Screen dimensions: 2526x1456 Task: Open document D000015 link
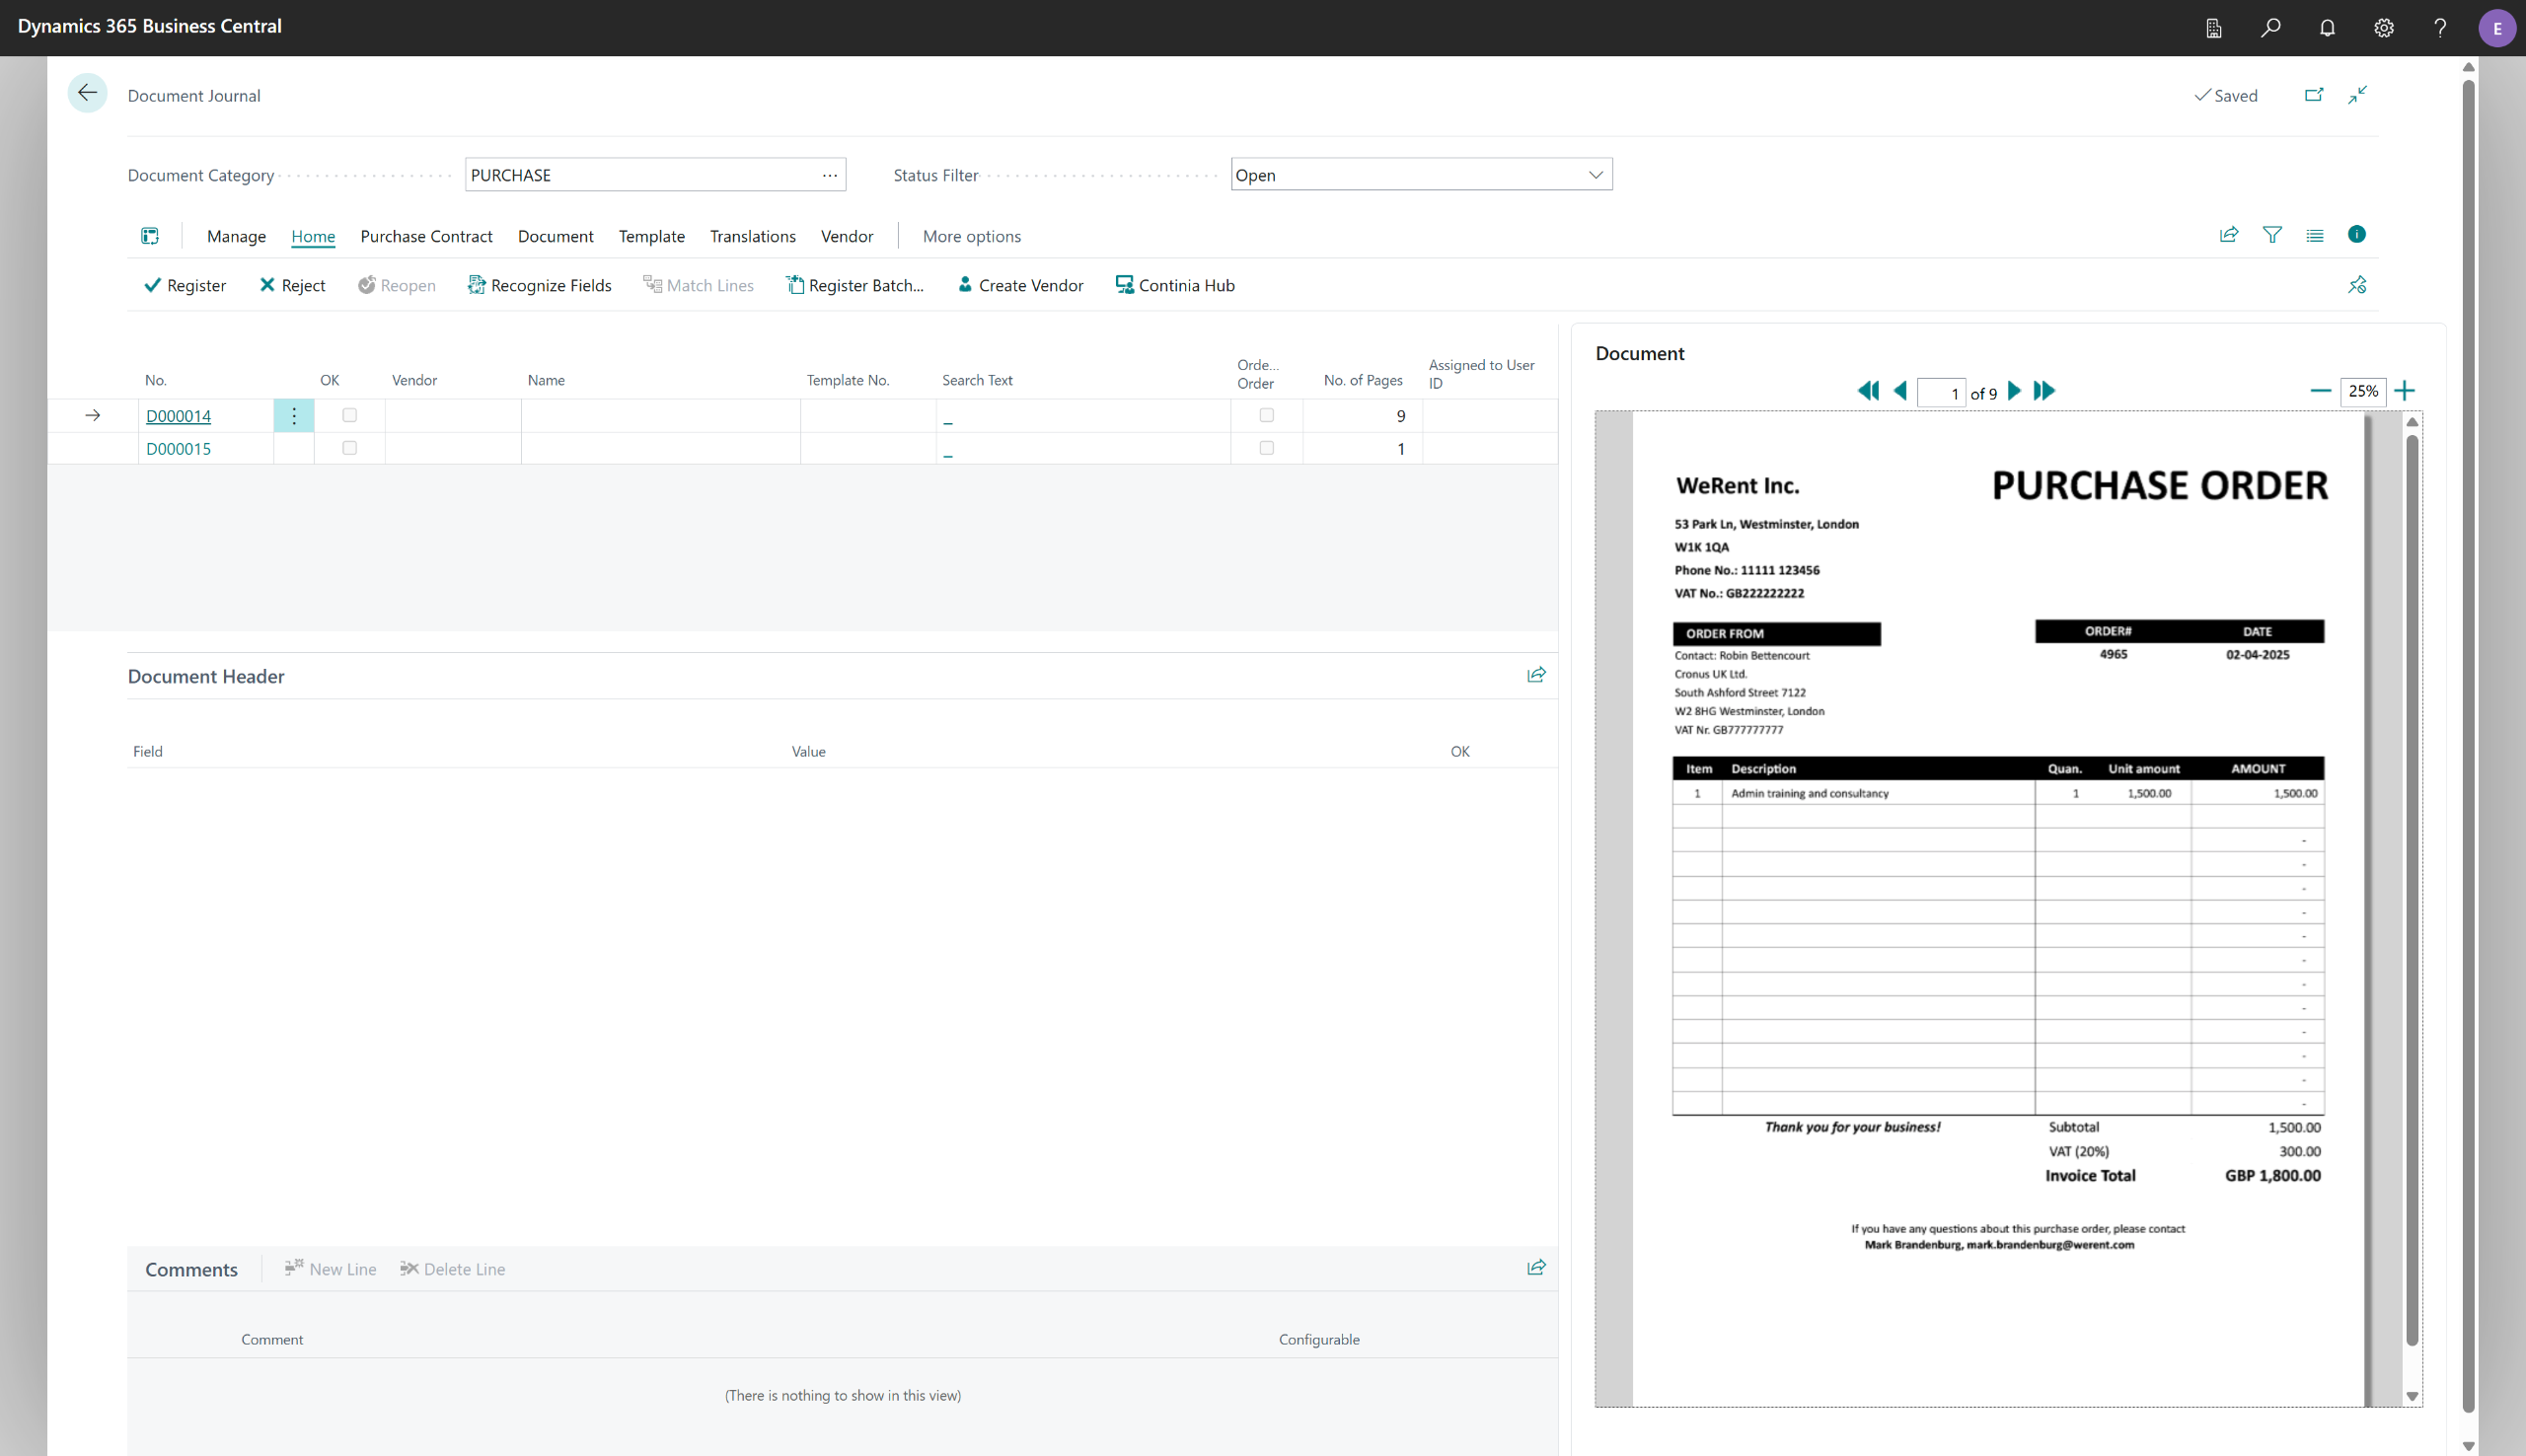(178, 449)
